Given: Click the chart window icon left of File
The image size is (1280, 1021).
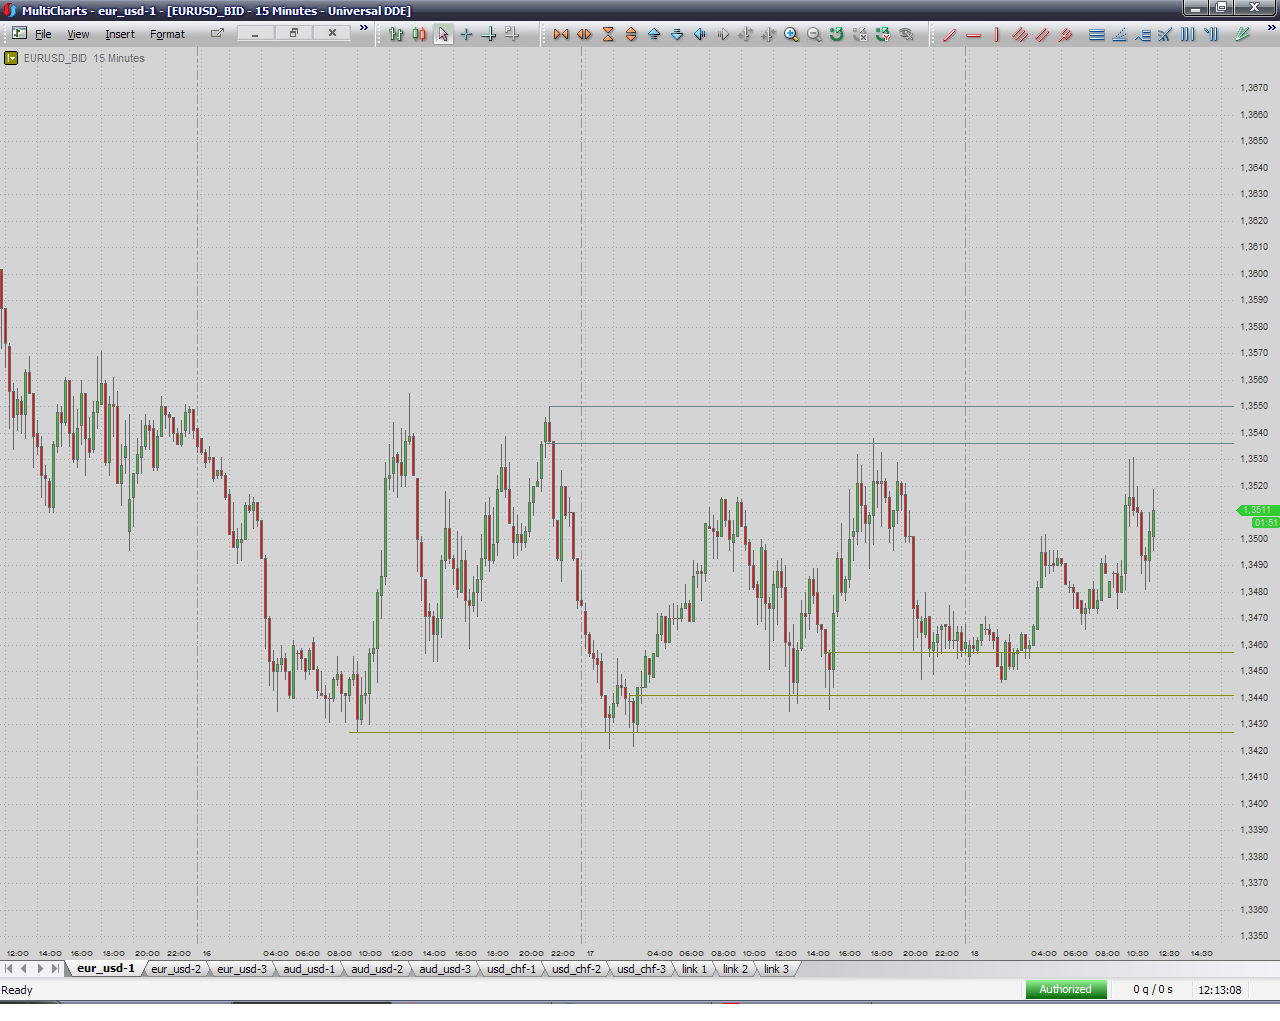Looking at the screenshot, I should (x=19, y=33).
